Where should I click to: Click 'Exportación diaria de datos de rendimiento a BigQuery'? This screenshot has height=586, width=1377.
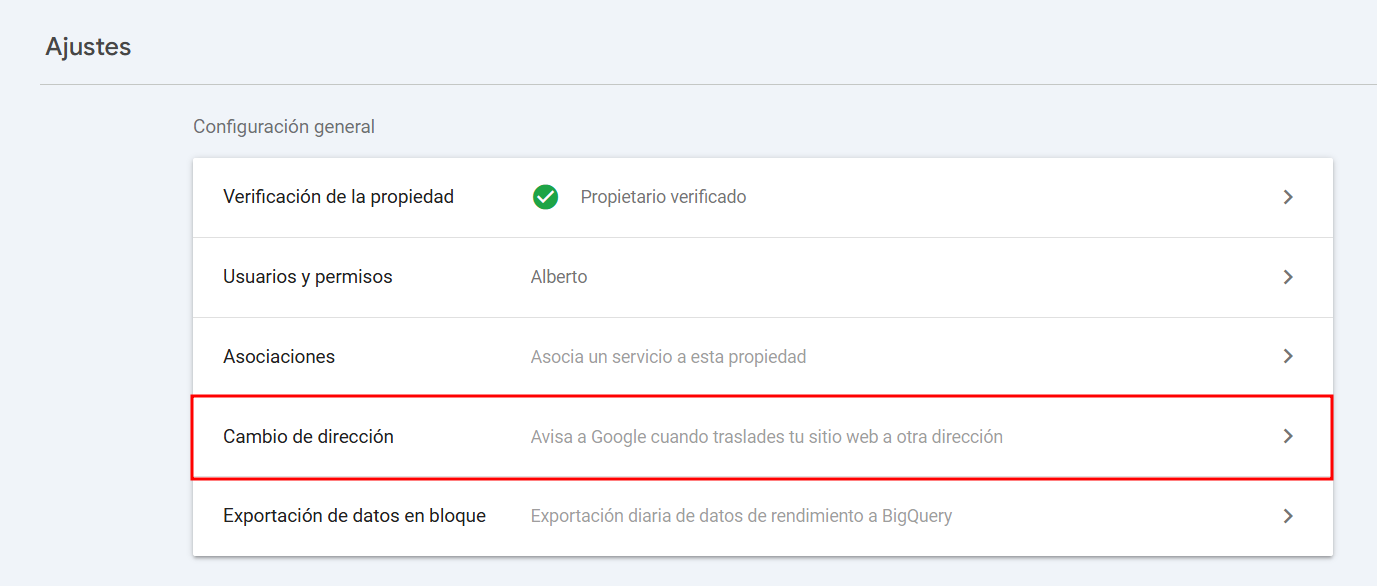pyautogui.click(x=741, y=517)
